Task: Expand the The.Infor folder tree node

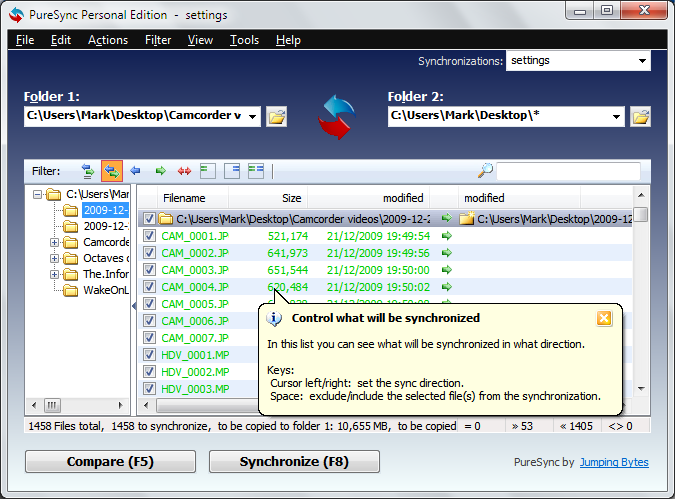Action: [54, 274]
